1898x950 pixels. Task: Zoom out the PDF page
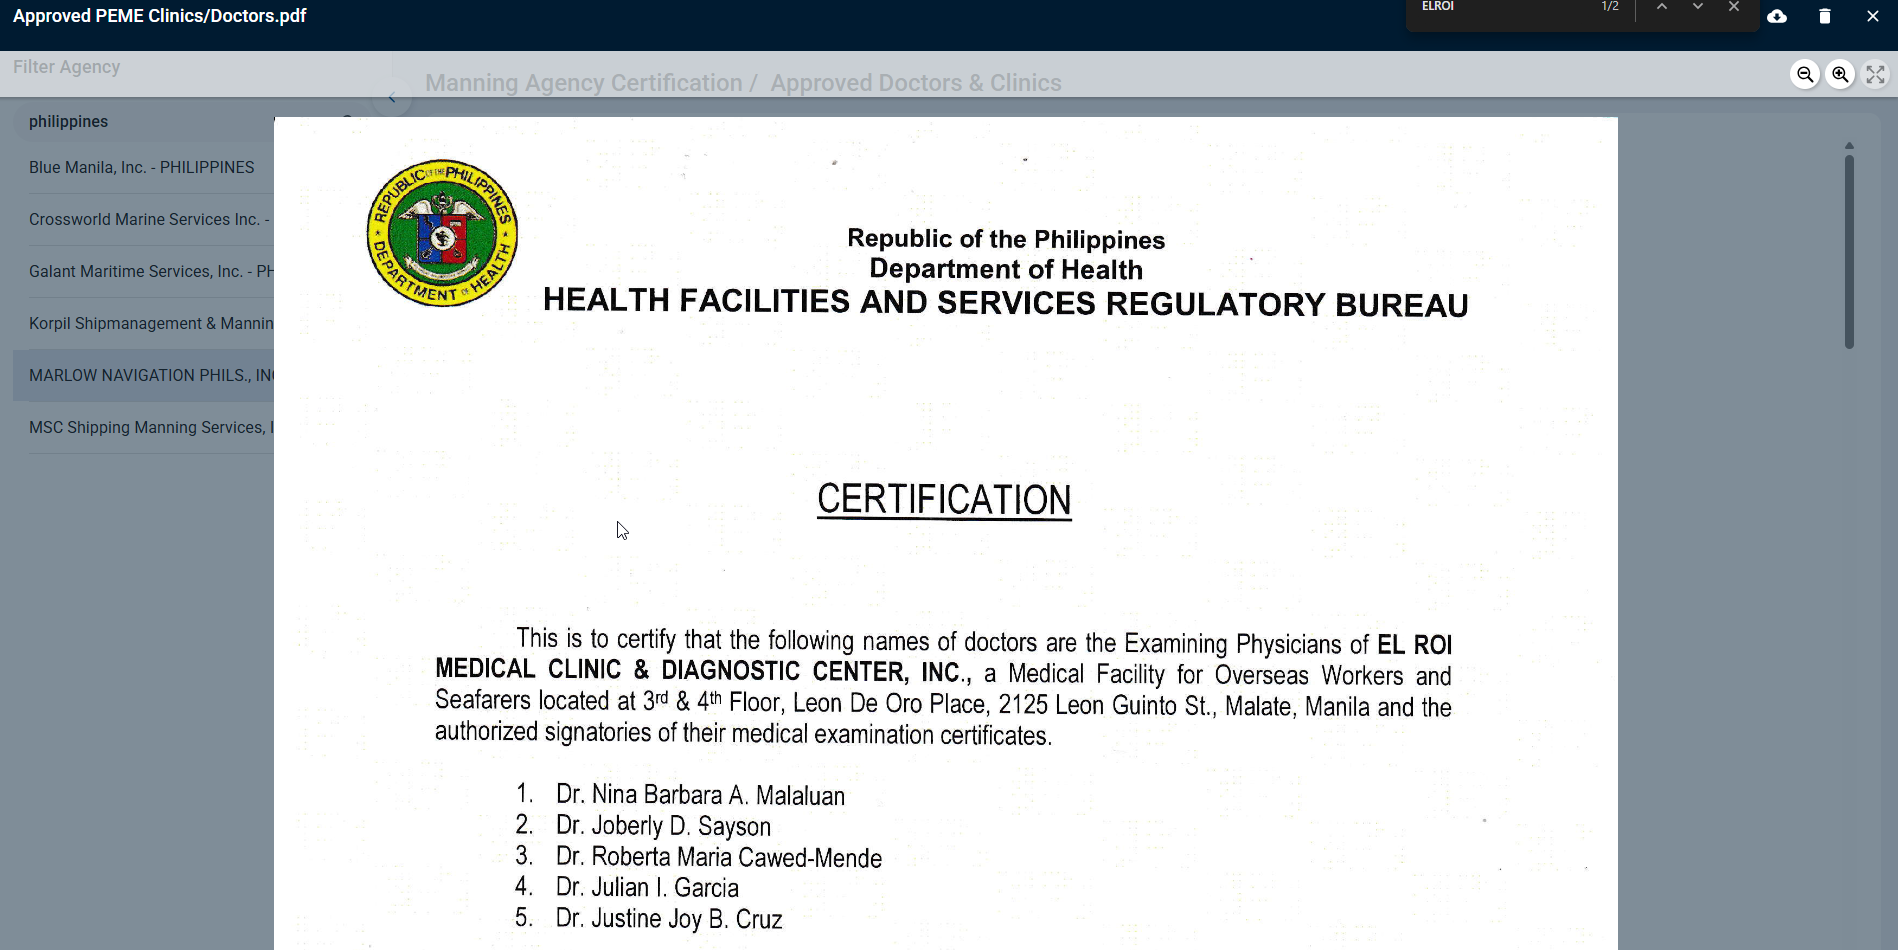click(x=1805, y=74)
